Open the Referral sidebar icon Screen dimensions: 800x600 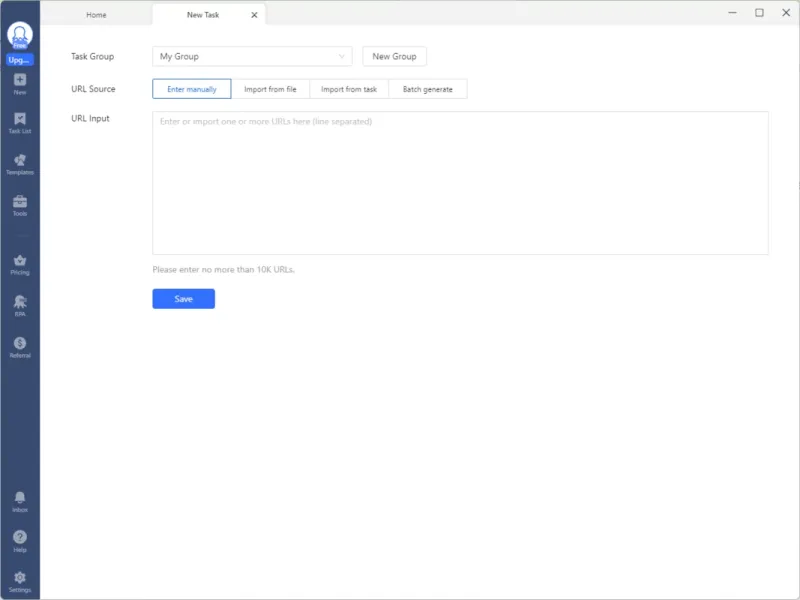[20, 347]
